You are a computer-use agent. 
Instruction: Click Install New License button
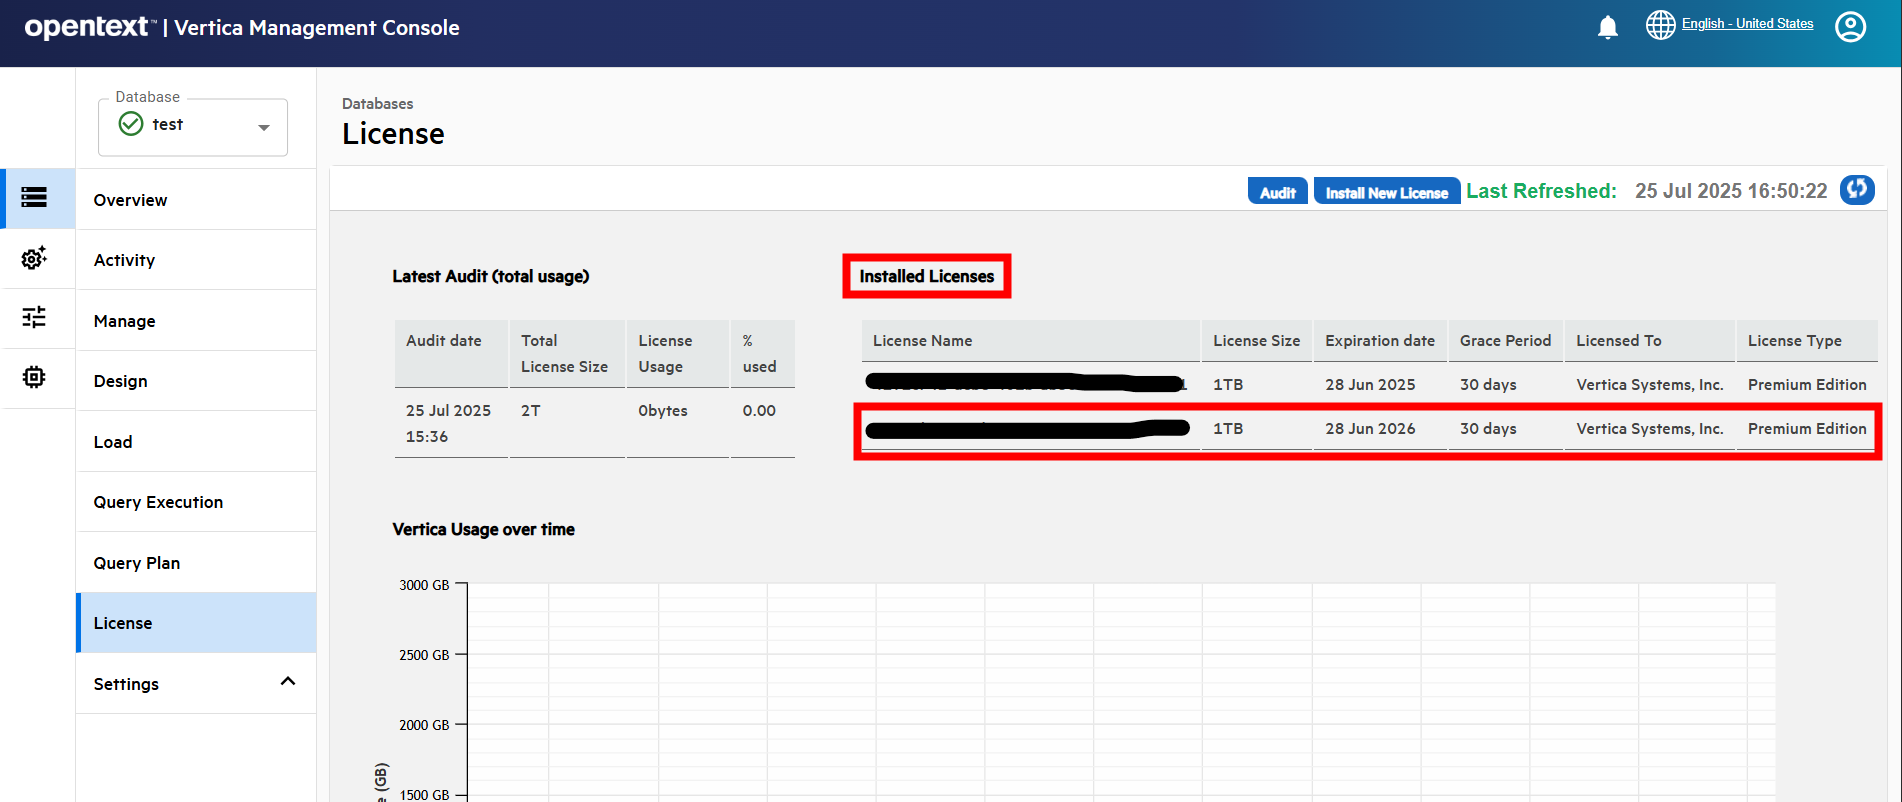tap(1386, 192)
